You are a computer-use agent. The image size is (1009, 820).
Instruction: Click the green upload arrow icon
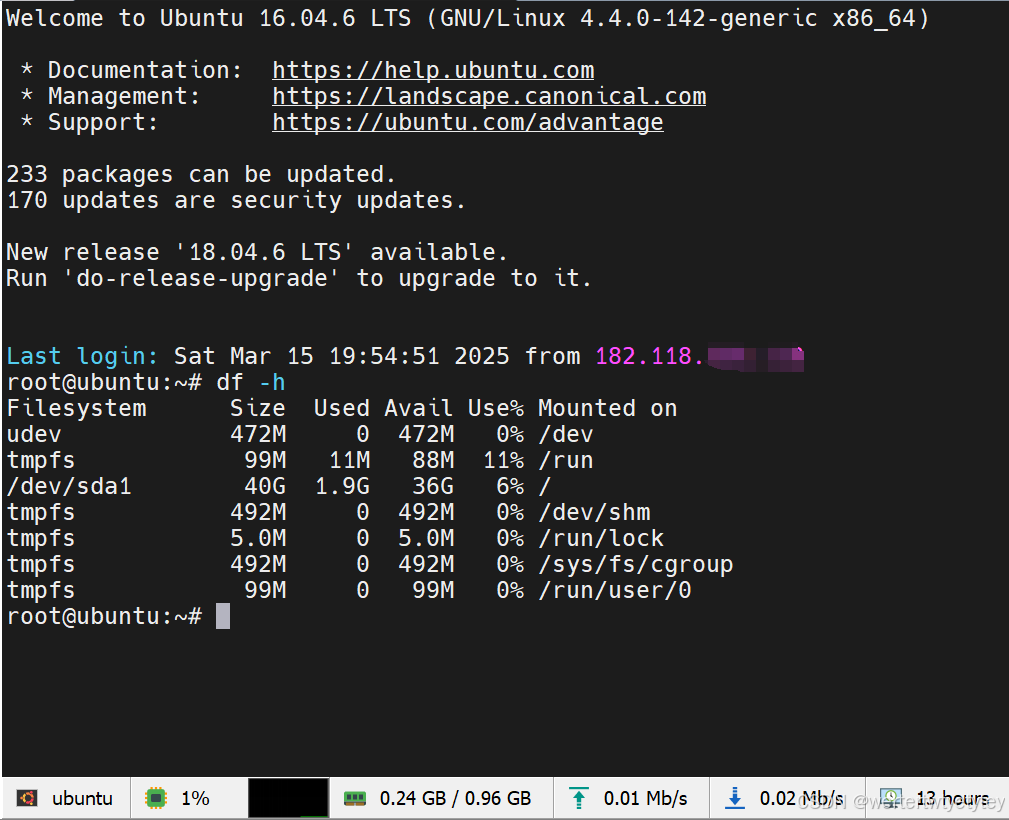tap(579, 798)
